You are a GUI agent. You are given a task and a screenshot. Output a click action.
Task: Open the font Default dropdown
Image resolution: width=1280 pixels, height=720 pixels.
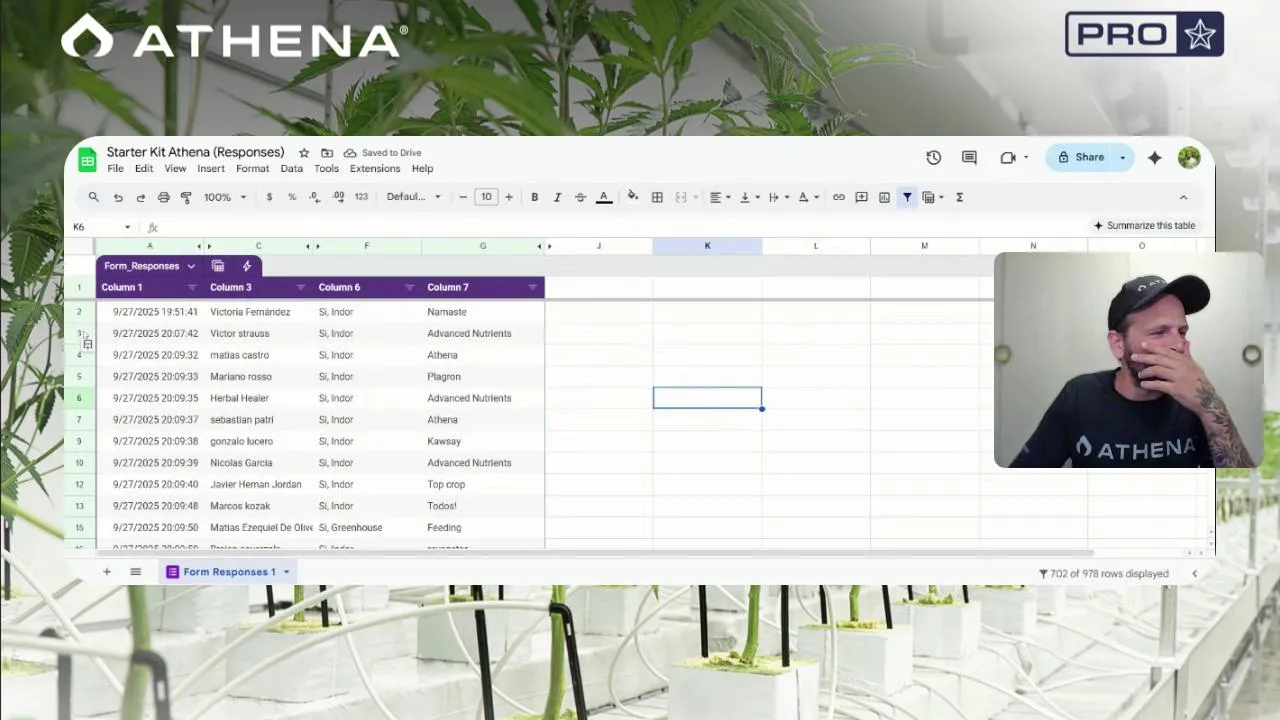pyautogui.click(x=414, y=197)
